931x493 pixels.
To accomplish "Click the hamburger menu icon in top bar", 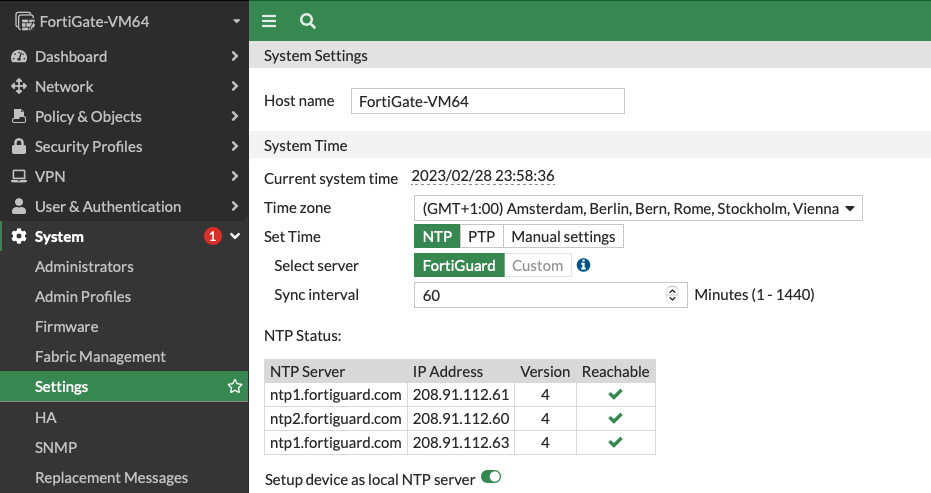I will tap(268, 21).
